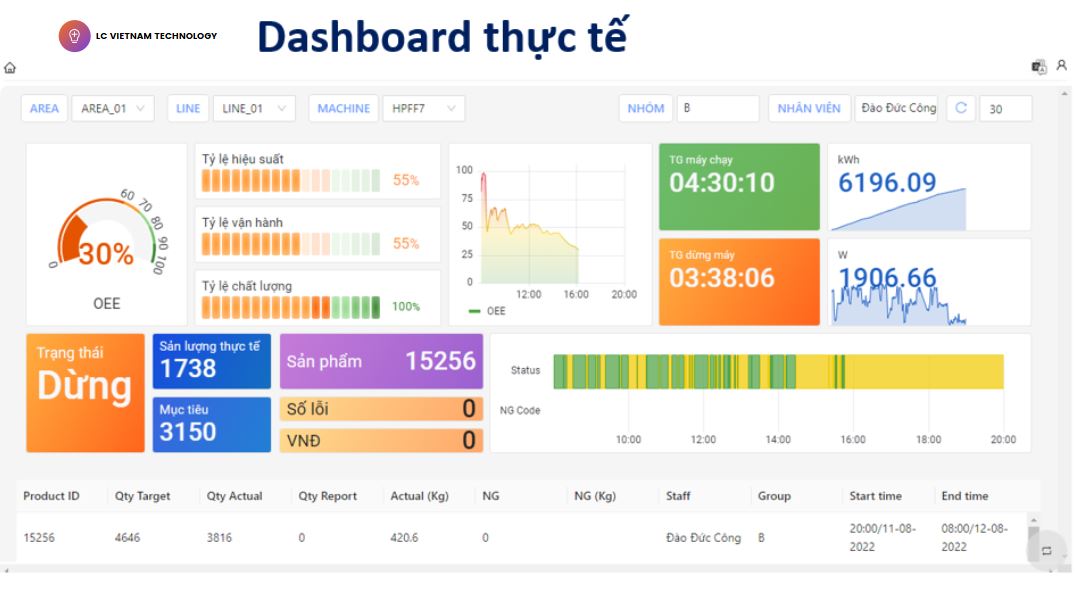Click the Product ID column header
This screenshot has height=599, width=1075.
coord(51,496)
